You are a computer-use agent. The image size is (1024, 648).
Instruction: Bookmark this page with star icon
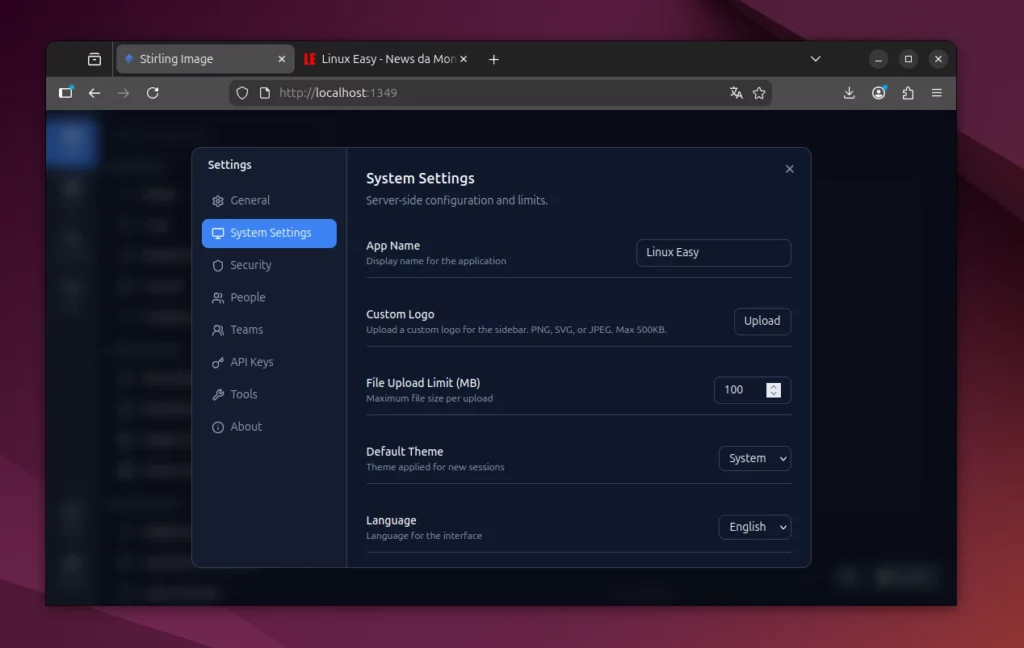(759, 93)
